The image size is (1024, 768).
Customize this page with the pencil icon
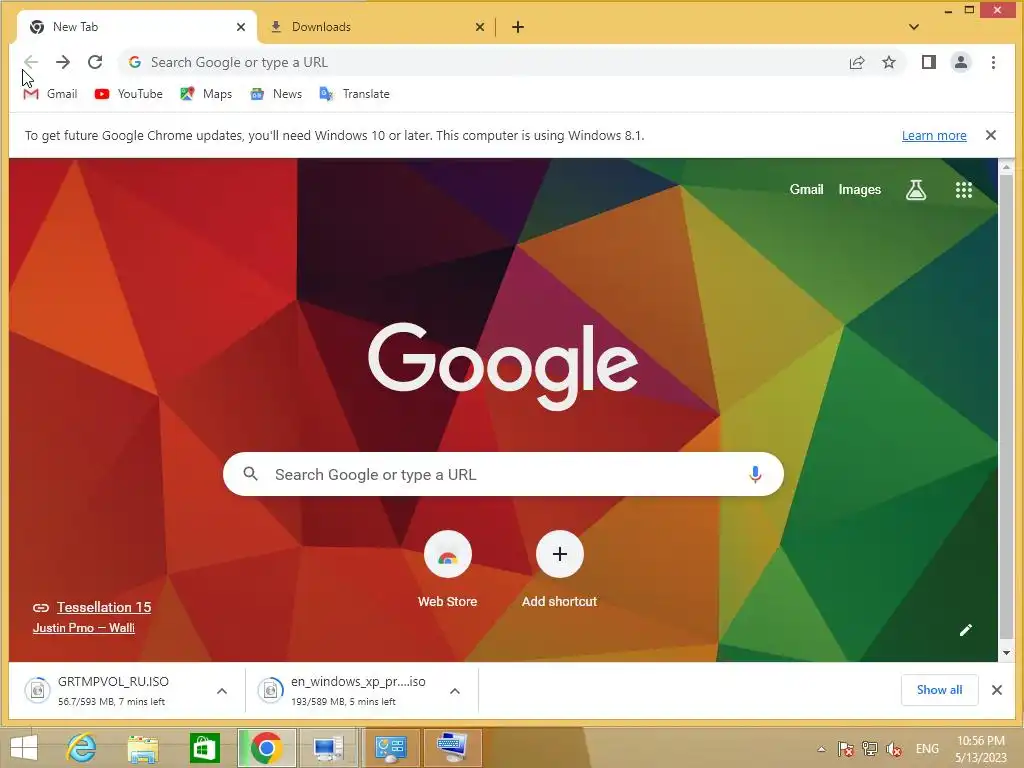pos(966,630)
